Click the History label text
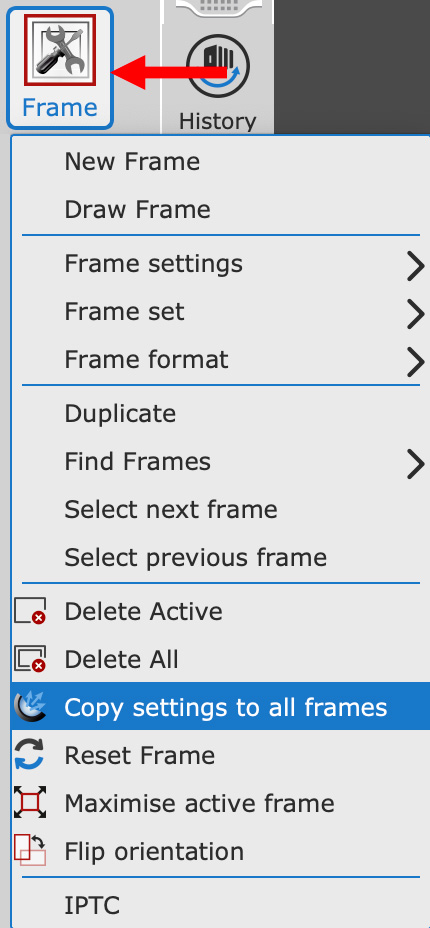The height and width of the screenshot is (928, 430). pyautogui.click(x=218, y=122)
